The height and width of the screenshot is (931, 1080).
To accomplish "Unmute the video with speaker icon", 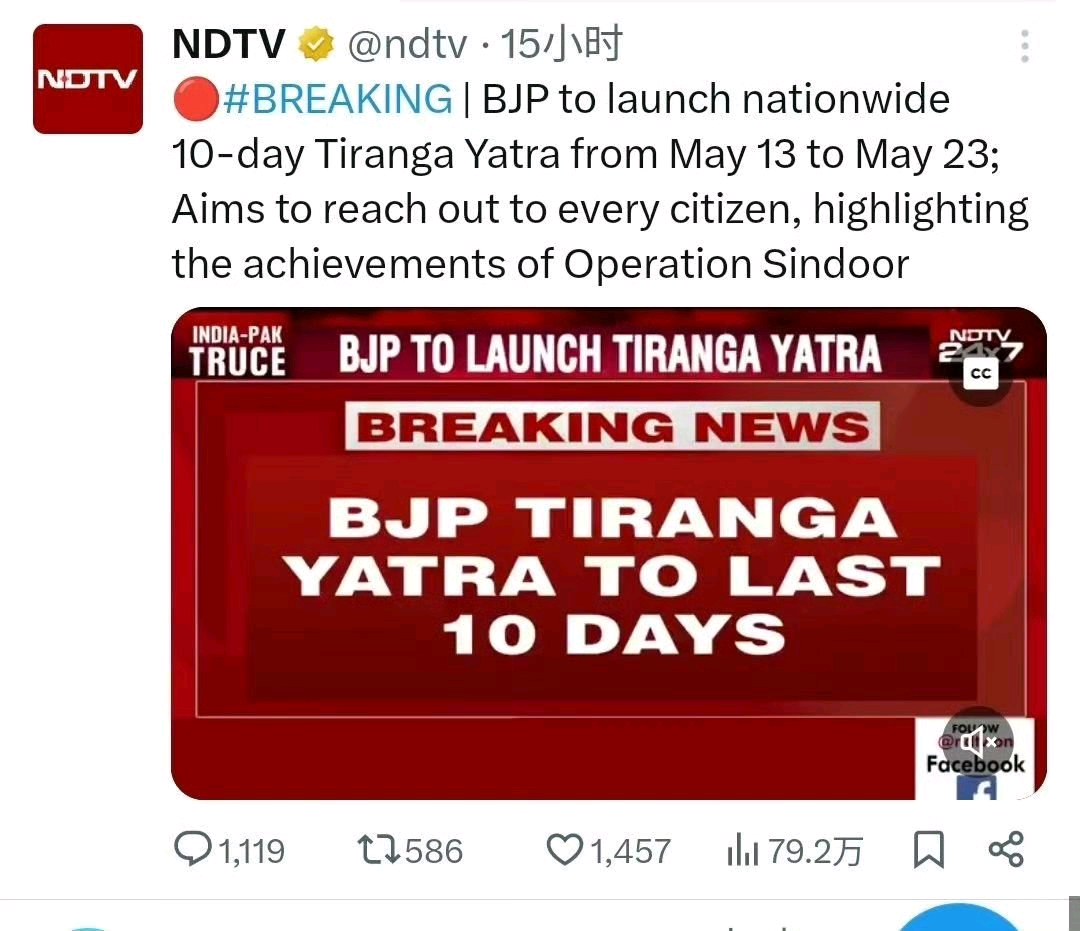I will pos(978,742).
